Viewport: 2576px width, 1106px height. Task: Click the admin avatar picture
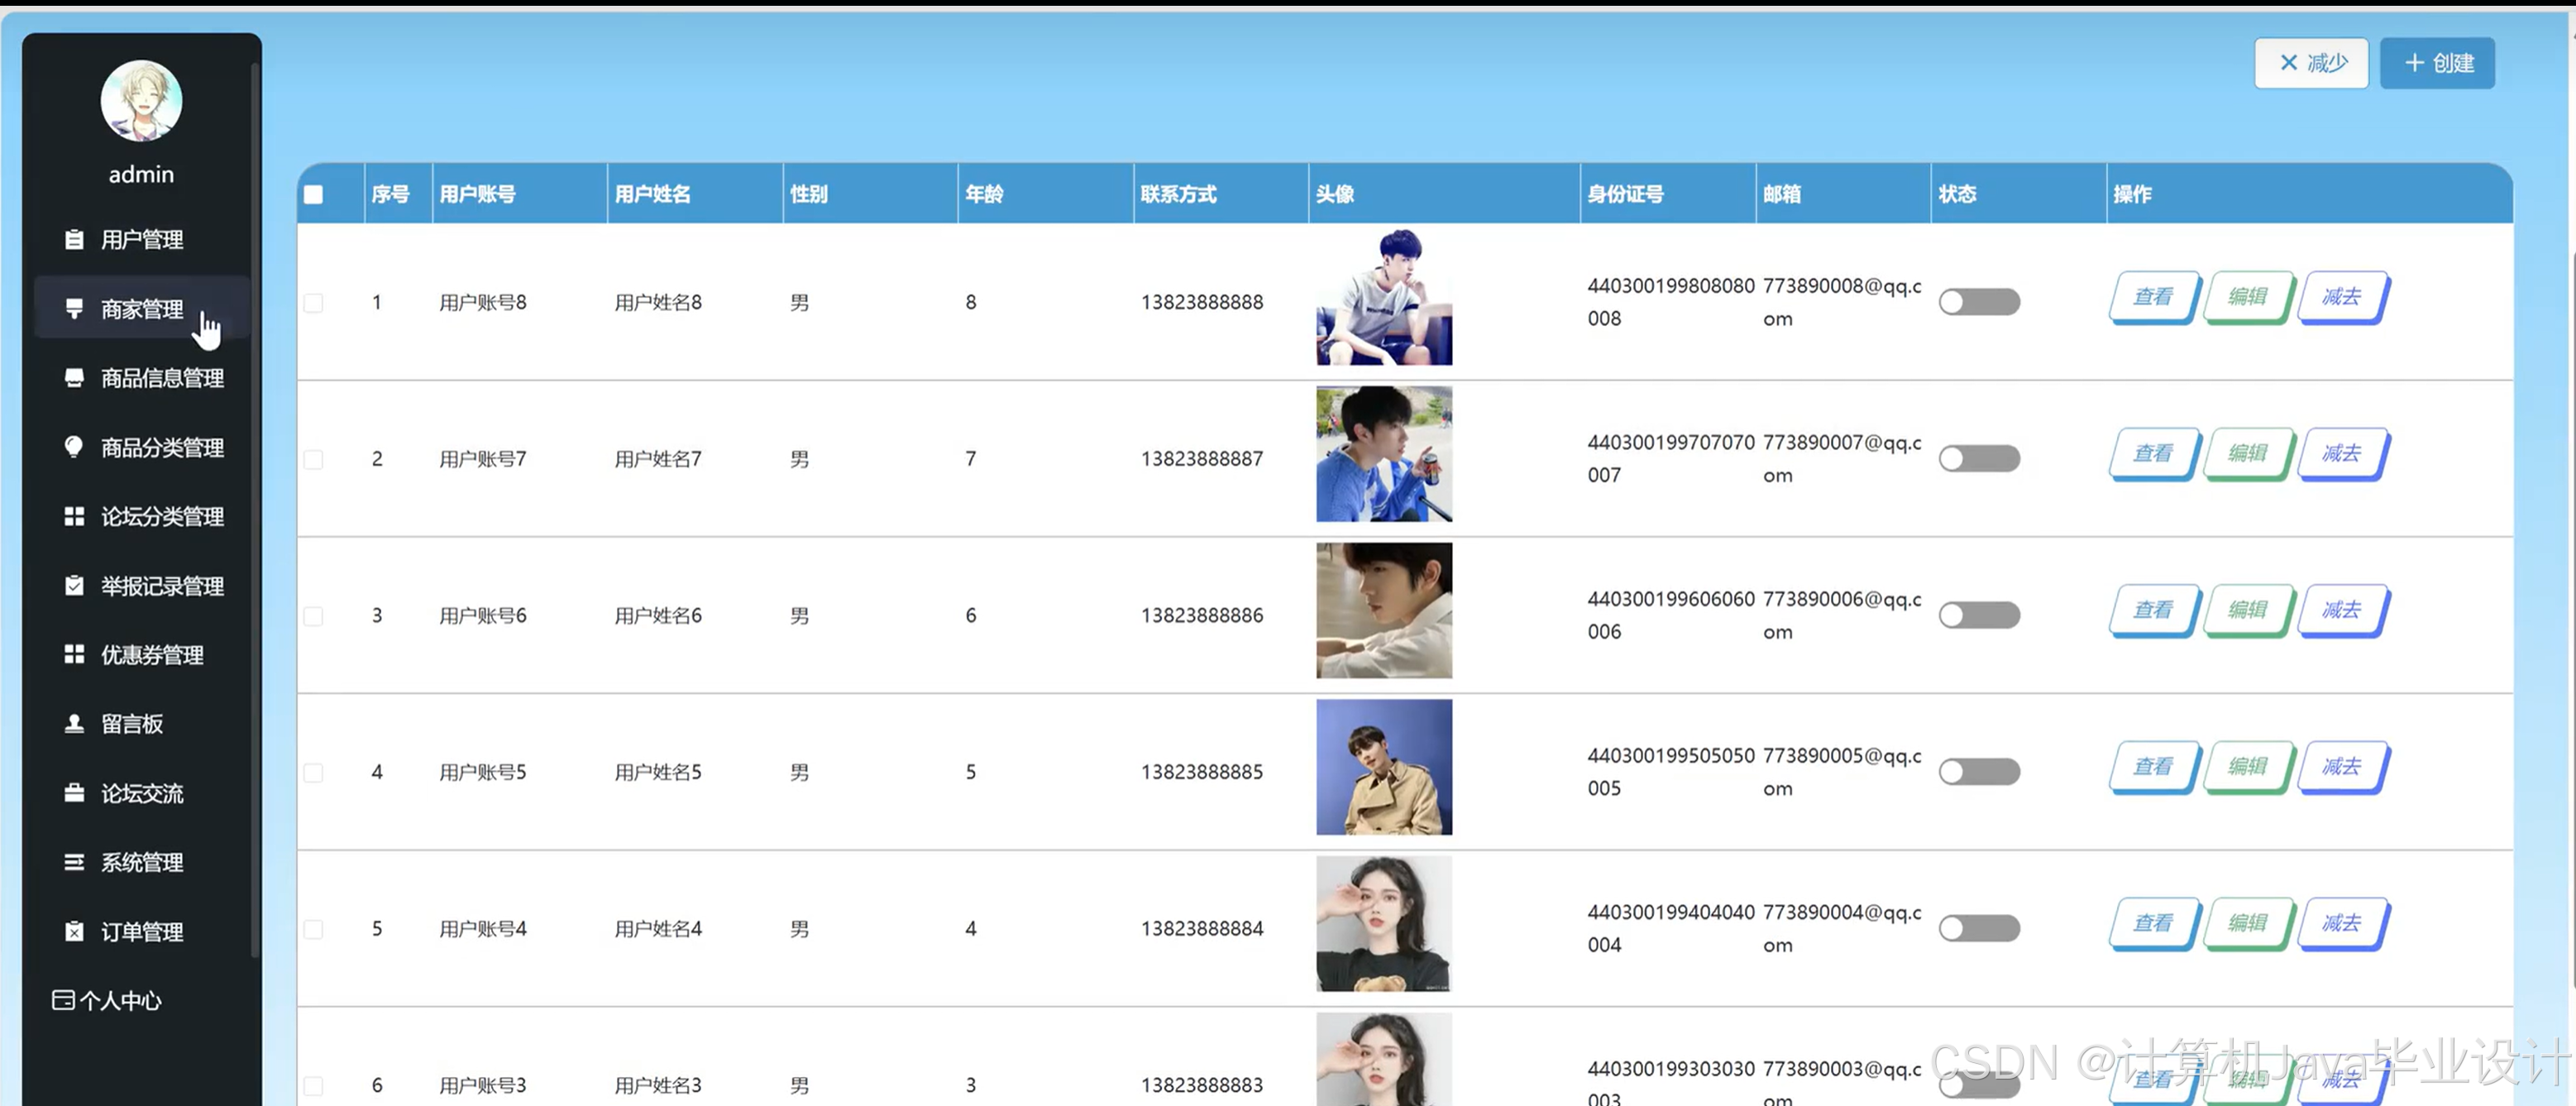[x=141, y=101]
